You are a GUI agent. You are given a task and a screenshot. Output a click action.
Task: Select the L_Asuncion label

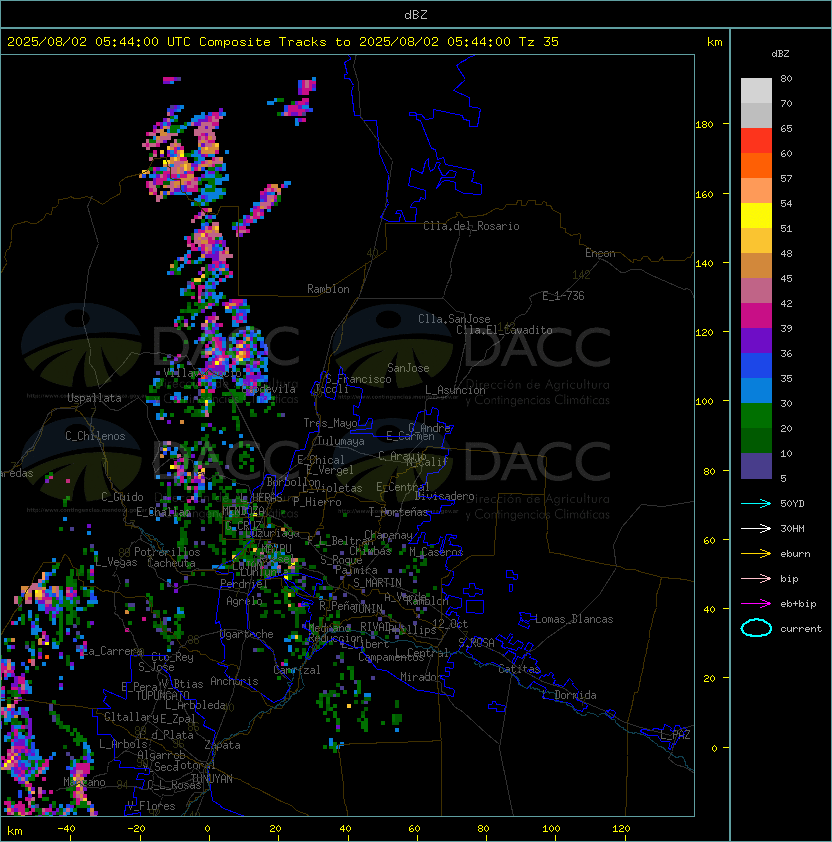pos(455,390)
